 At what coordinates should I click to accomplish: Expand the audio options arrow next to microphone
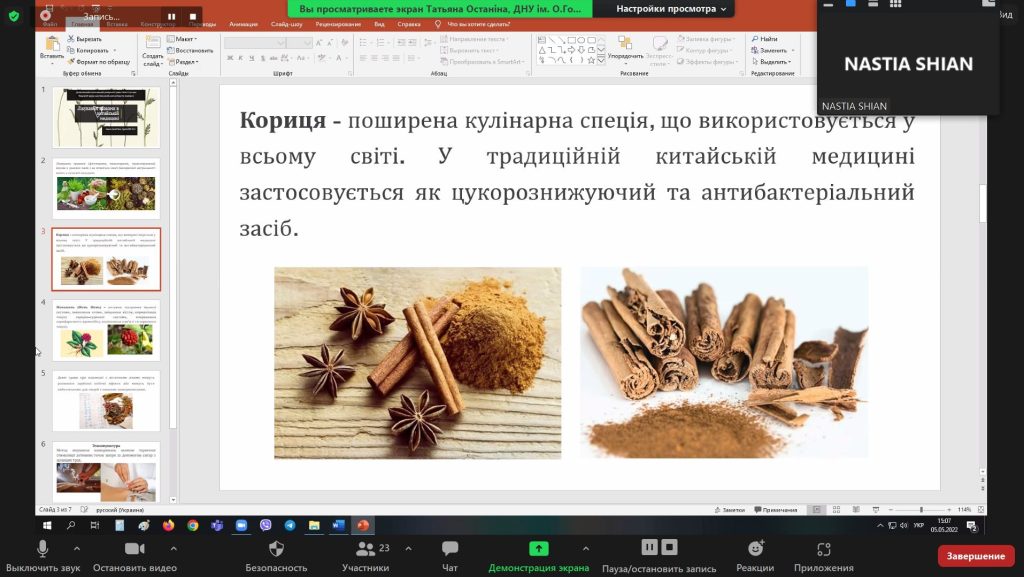click(76, 548)
